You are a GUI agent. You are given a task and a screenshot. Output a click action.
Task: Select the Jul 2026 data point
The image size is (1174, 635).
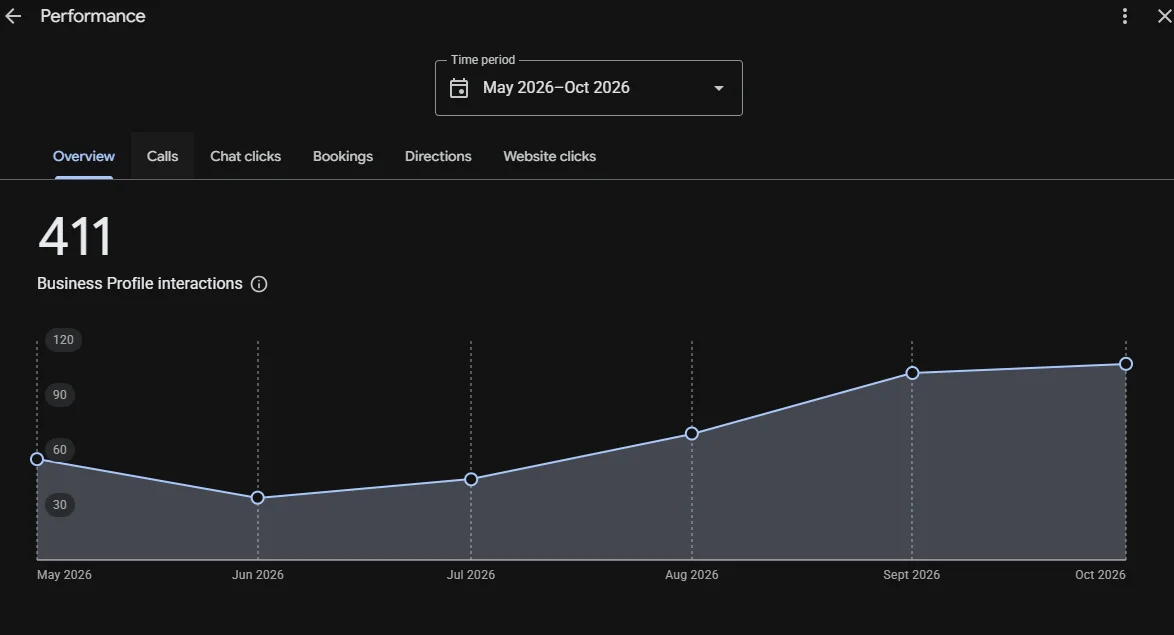(x=471, y=479)
